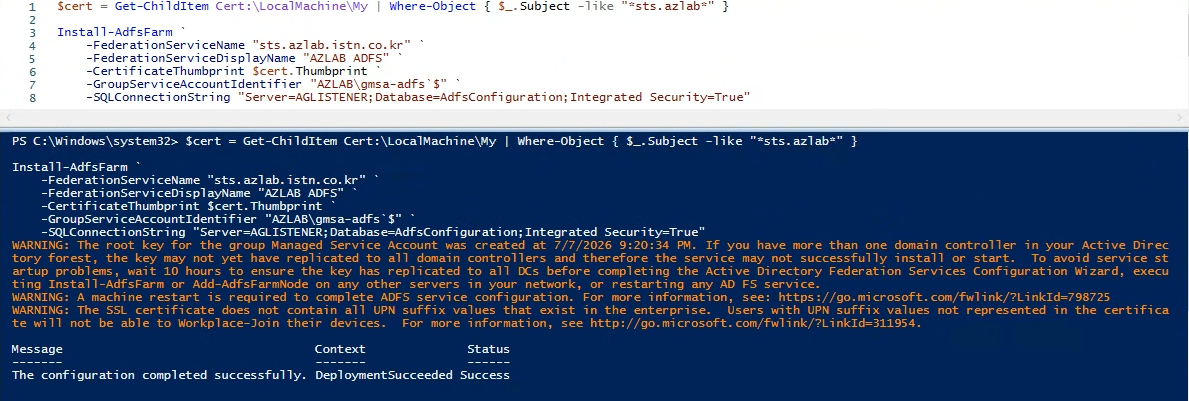Open the LinkId=311954 URL in console output
Image resolution: width=1189 pixels, height=401 pixels.
[755, 323]
